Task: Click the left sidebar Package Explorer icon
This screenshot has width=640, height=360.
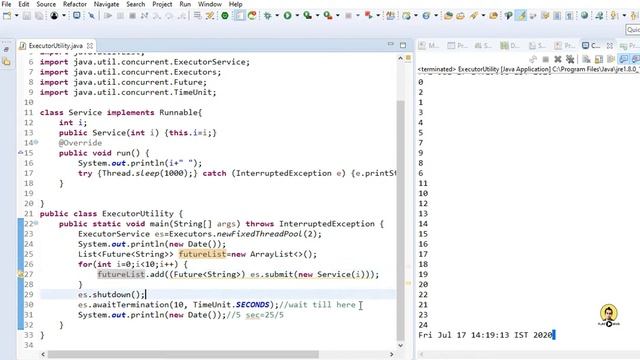Action: 6,62
